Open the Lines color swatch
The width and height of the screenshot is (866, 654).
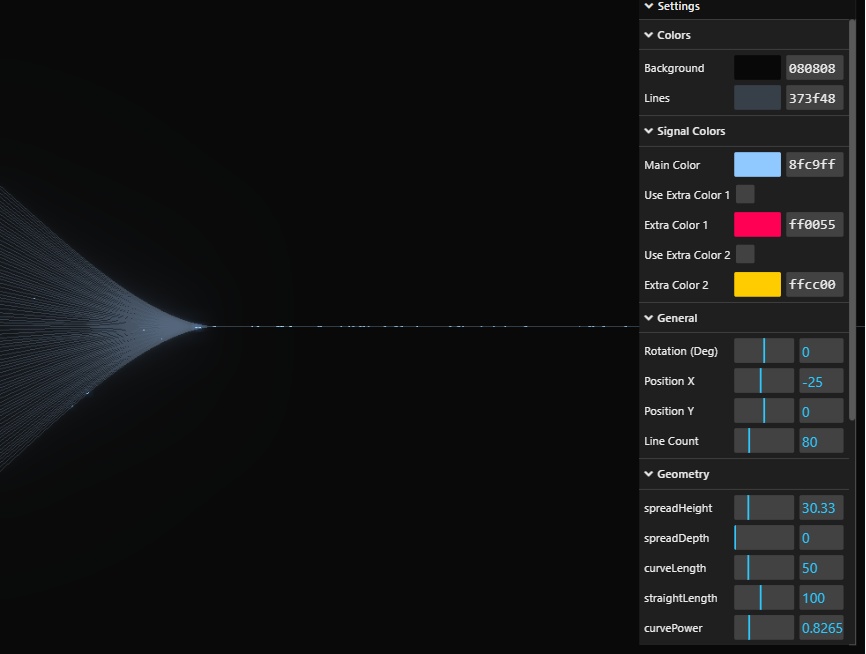[x=757, y=98]
